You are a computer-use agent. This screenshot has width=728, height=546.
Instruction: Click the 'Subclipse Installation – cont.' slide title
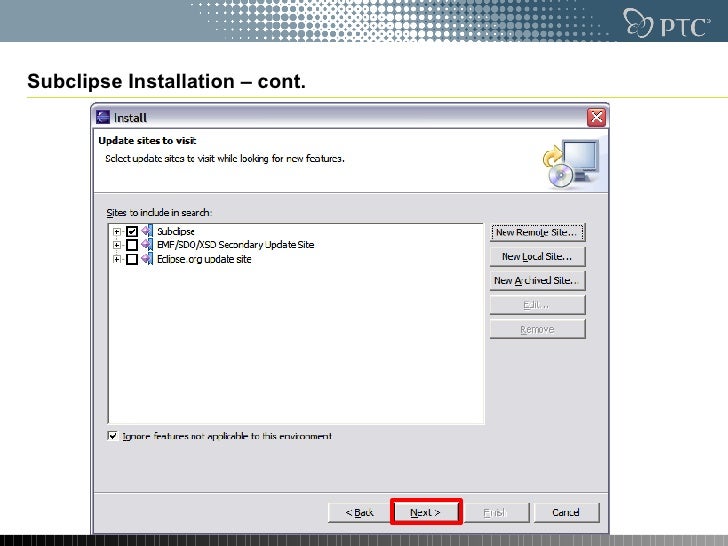[x=166, y=81]
